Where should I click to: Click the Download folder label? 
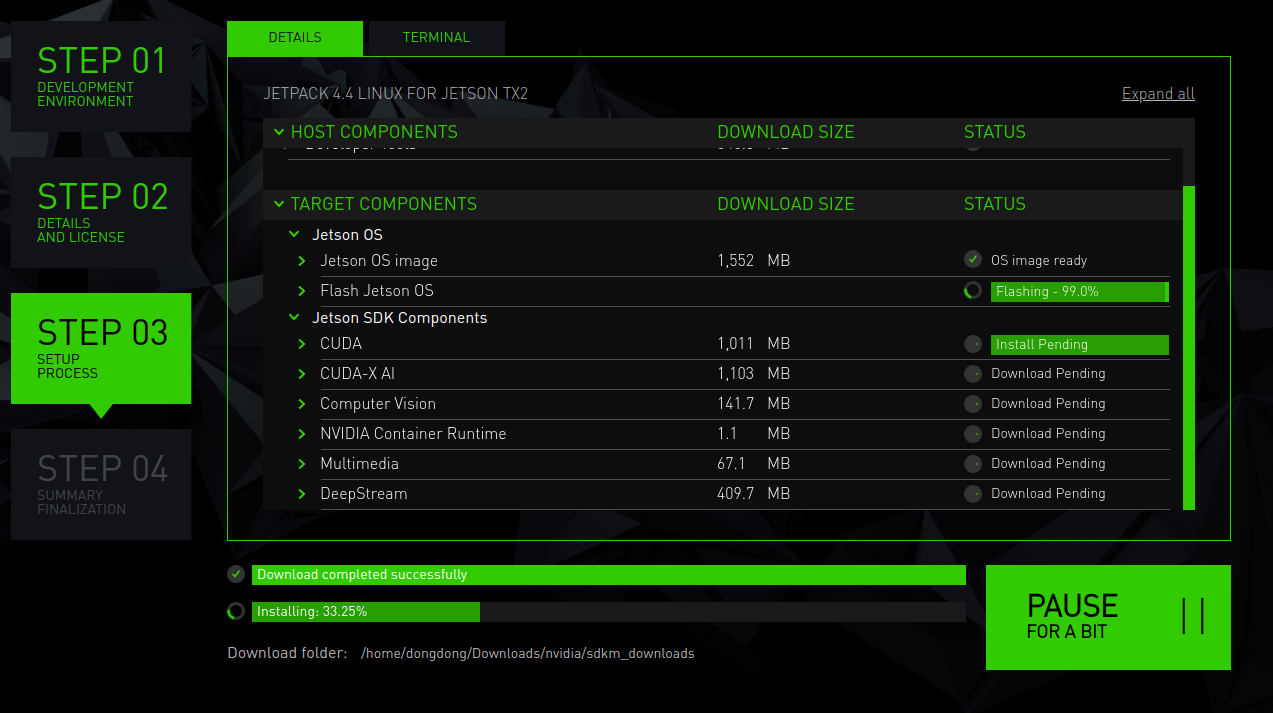pyautogui.click(x=287, y=653)
